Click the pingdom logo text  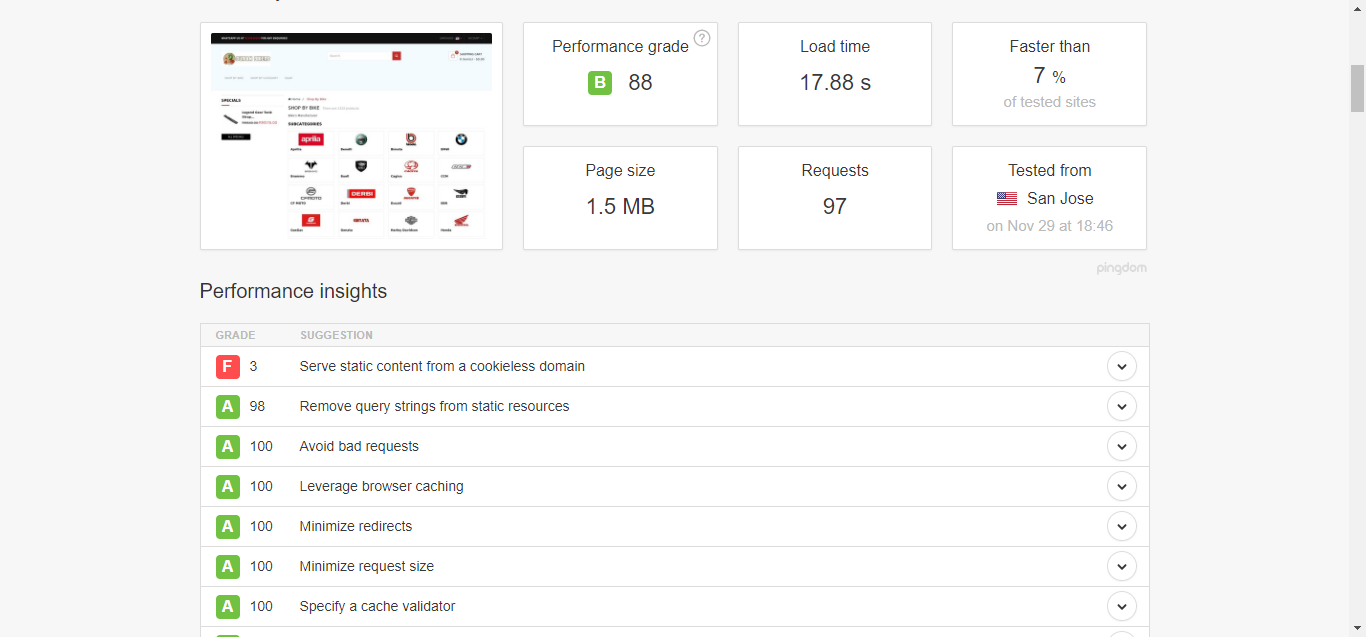click(x=1122, y=268)
